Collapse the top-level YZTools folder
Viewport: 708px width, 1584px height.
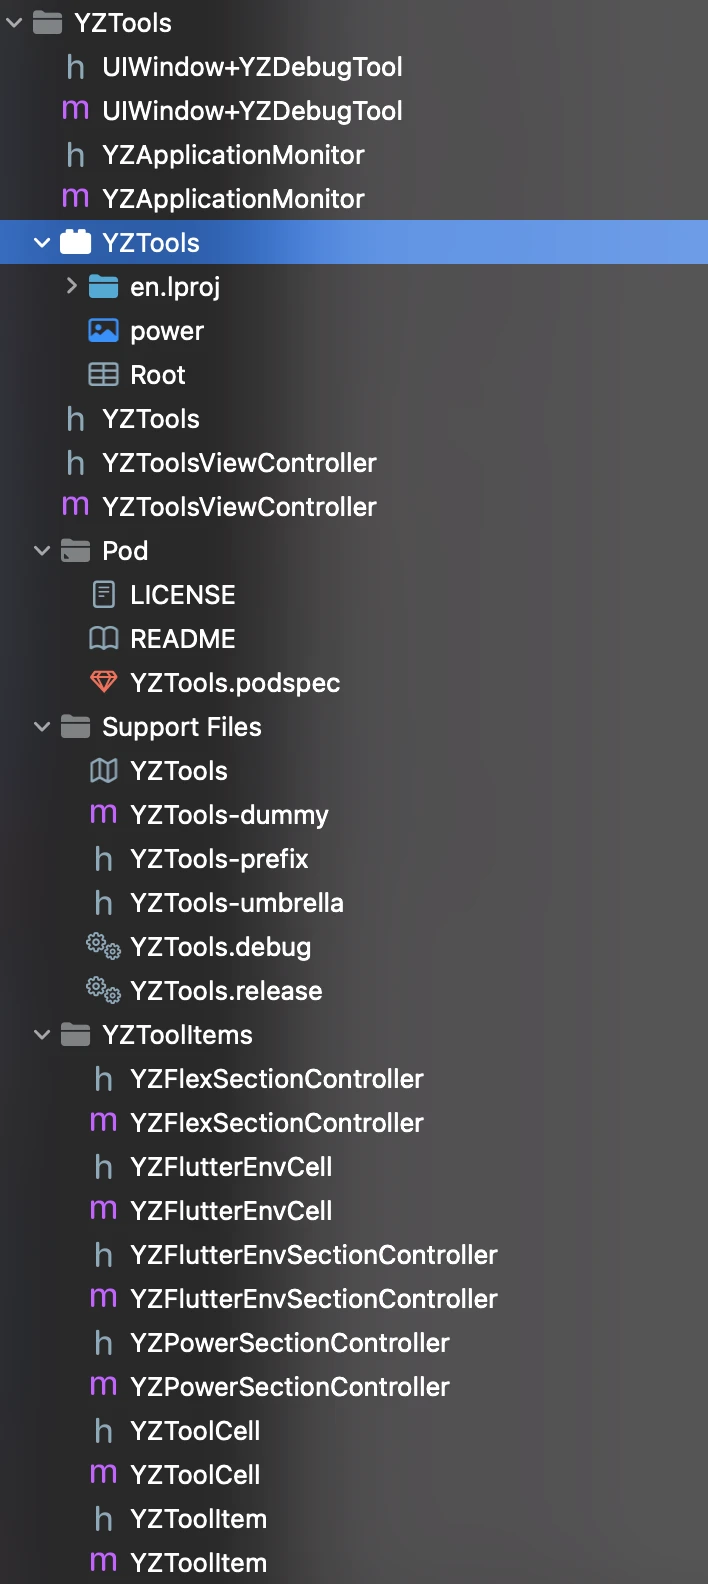(14, 23)
